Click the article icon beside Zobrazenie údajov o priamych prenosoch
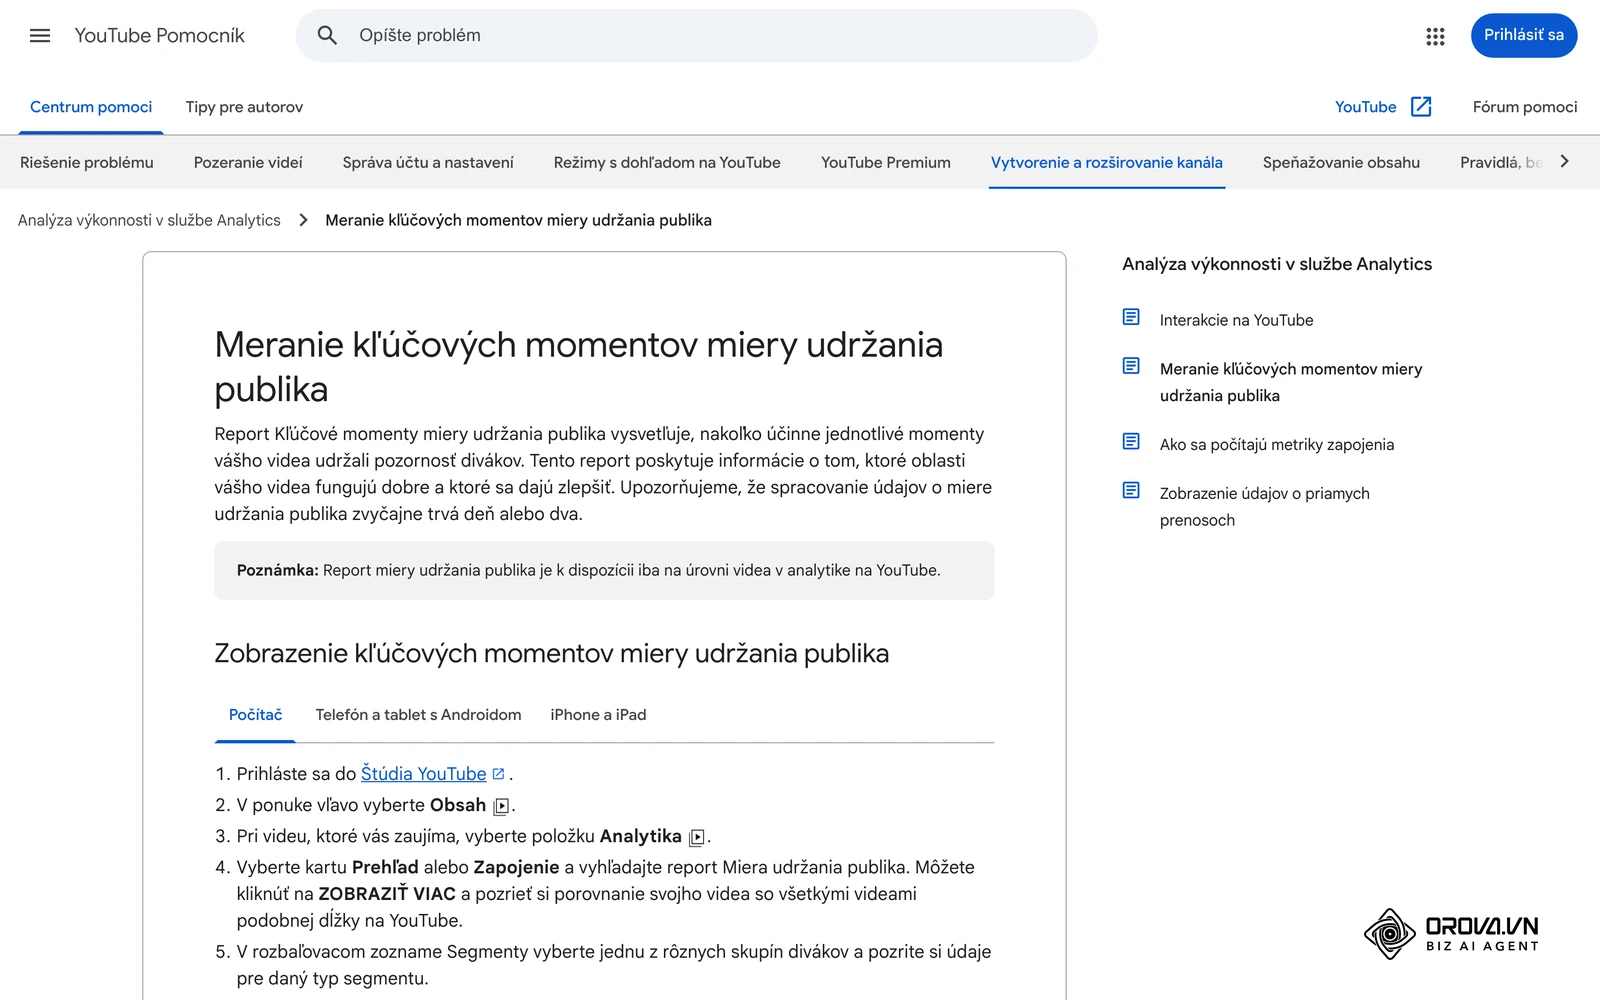1600x1000 pixels. pyautogui.click(x=1131, y=490)
